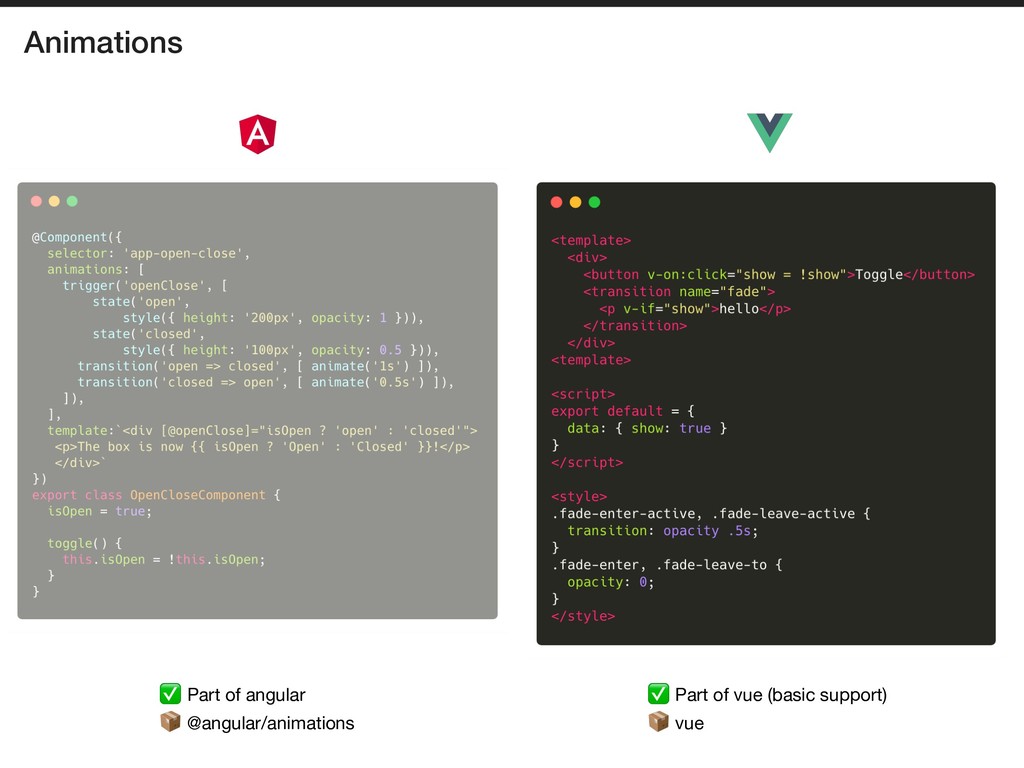Click the '.fade-enter, .fade-leave-to {' line
1024x768 pixels.
click(x=667, y=564)
